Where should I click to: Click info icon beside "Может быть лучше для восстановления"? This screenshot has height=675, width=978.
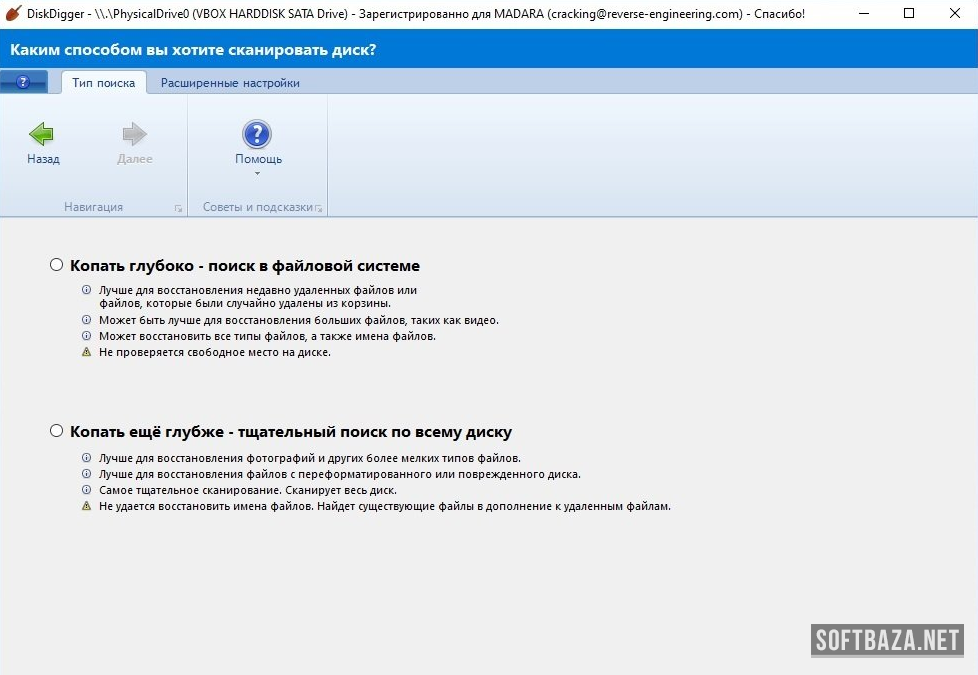86,321
